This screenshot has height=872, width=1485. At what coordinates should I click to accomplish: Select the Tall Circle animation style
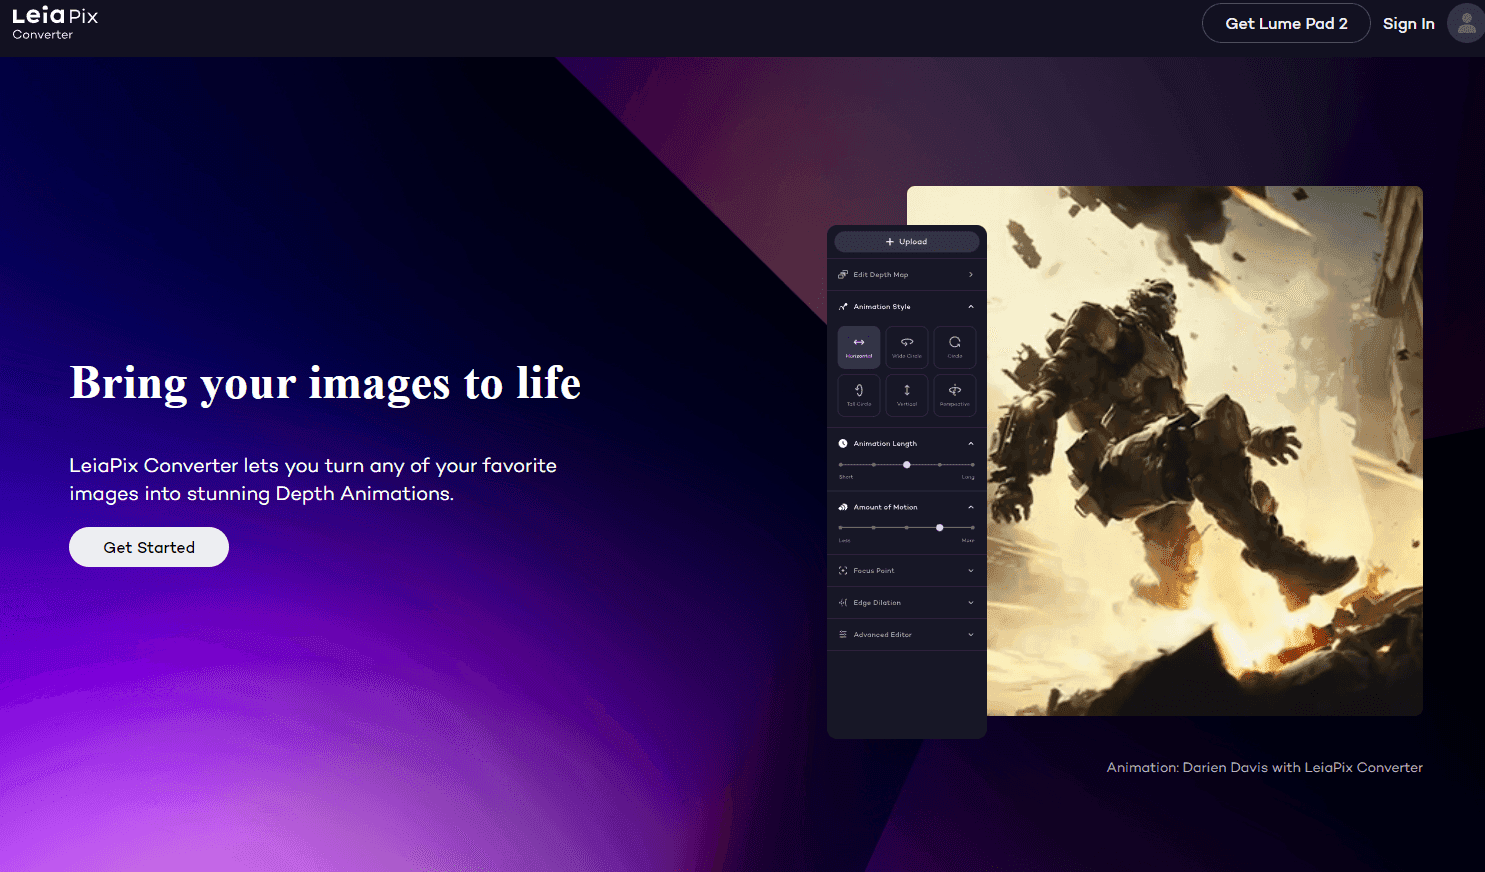(859, 395)
